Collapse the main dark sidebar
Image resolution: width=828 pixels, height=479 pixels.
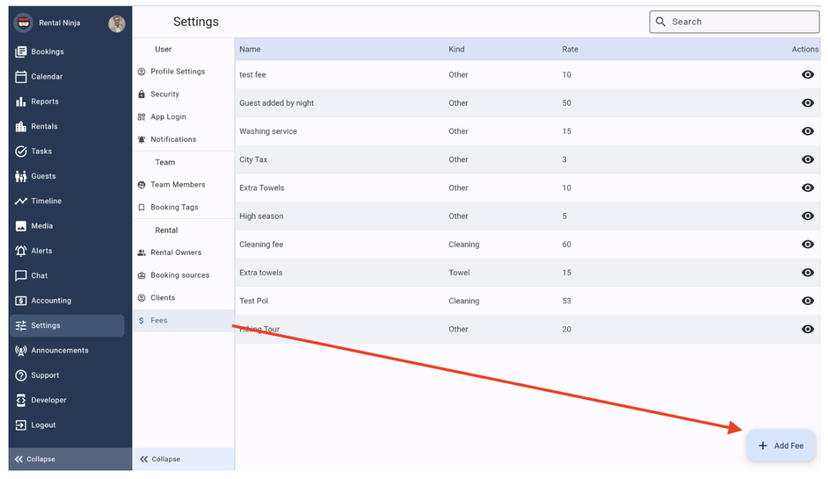[x=70, y=459]
